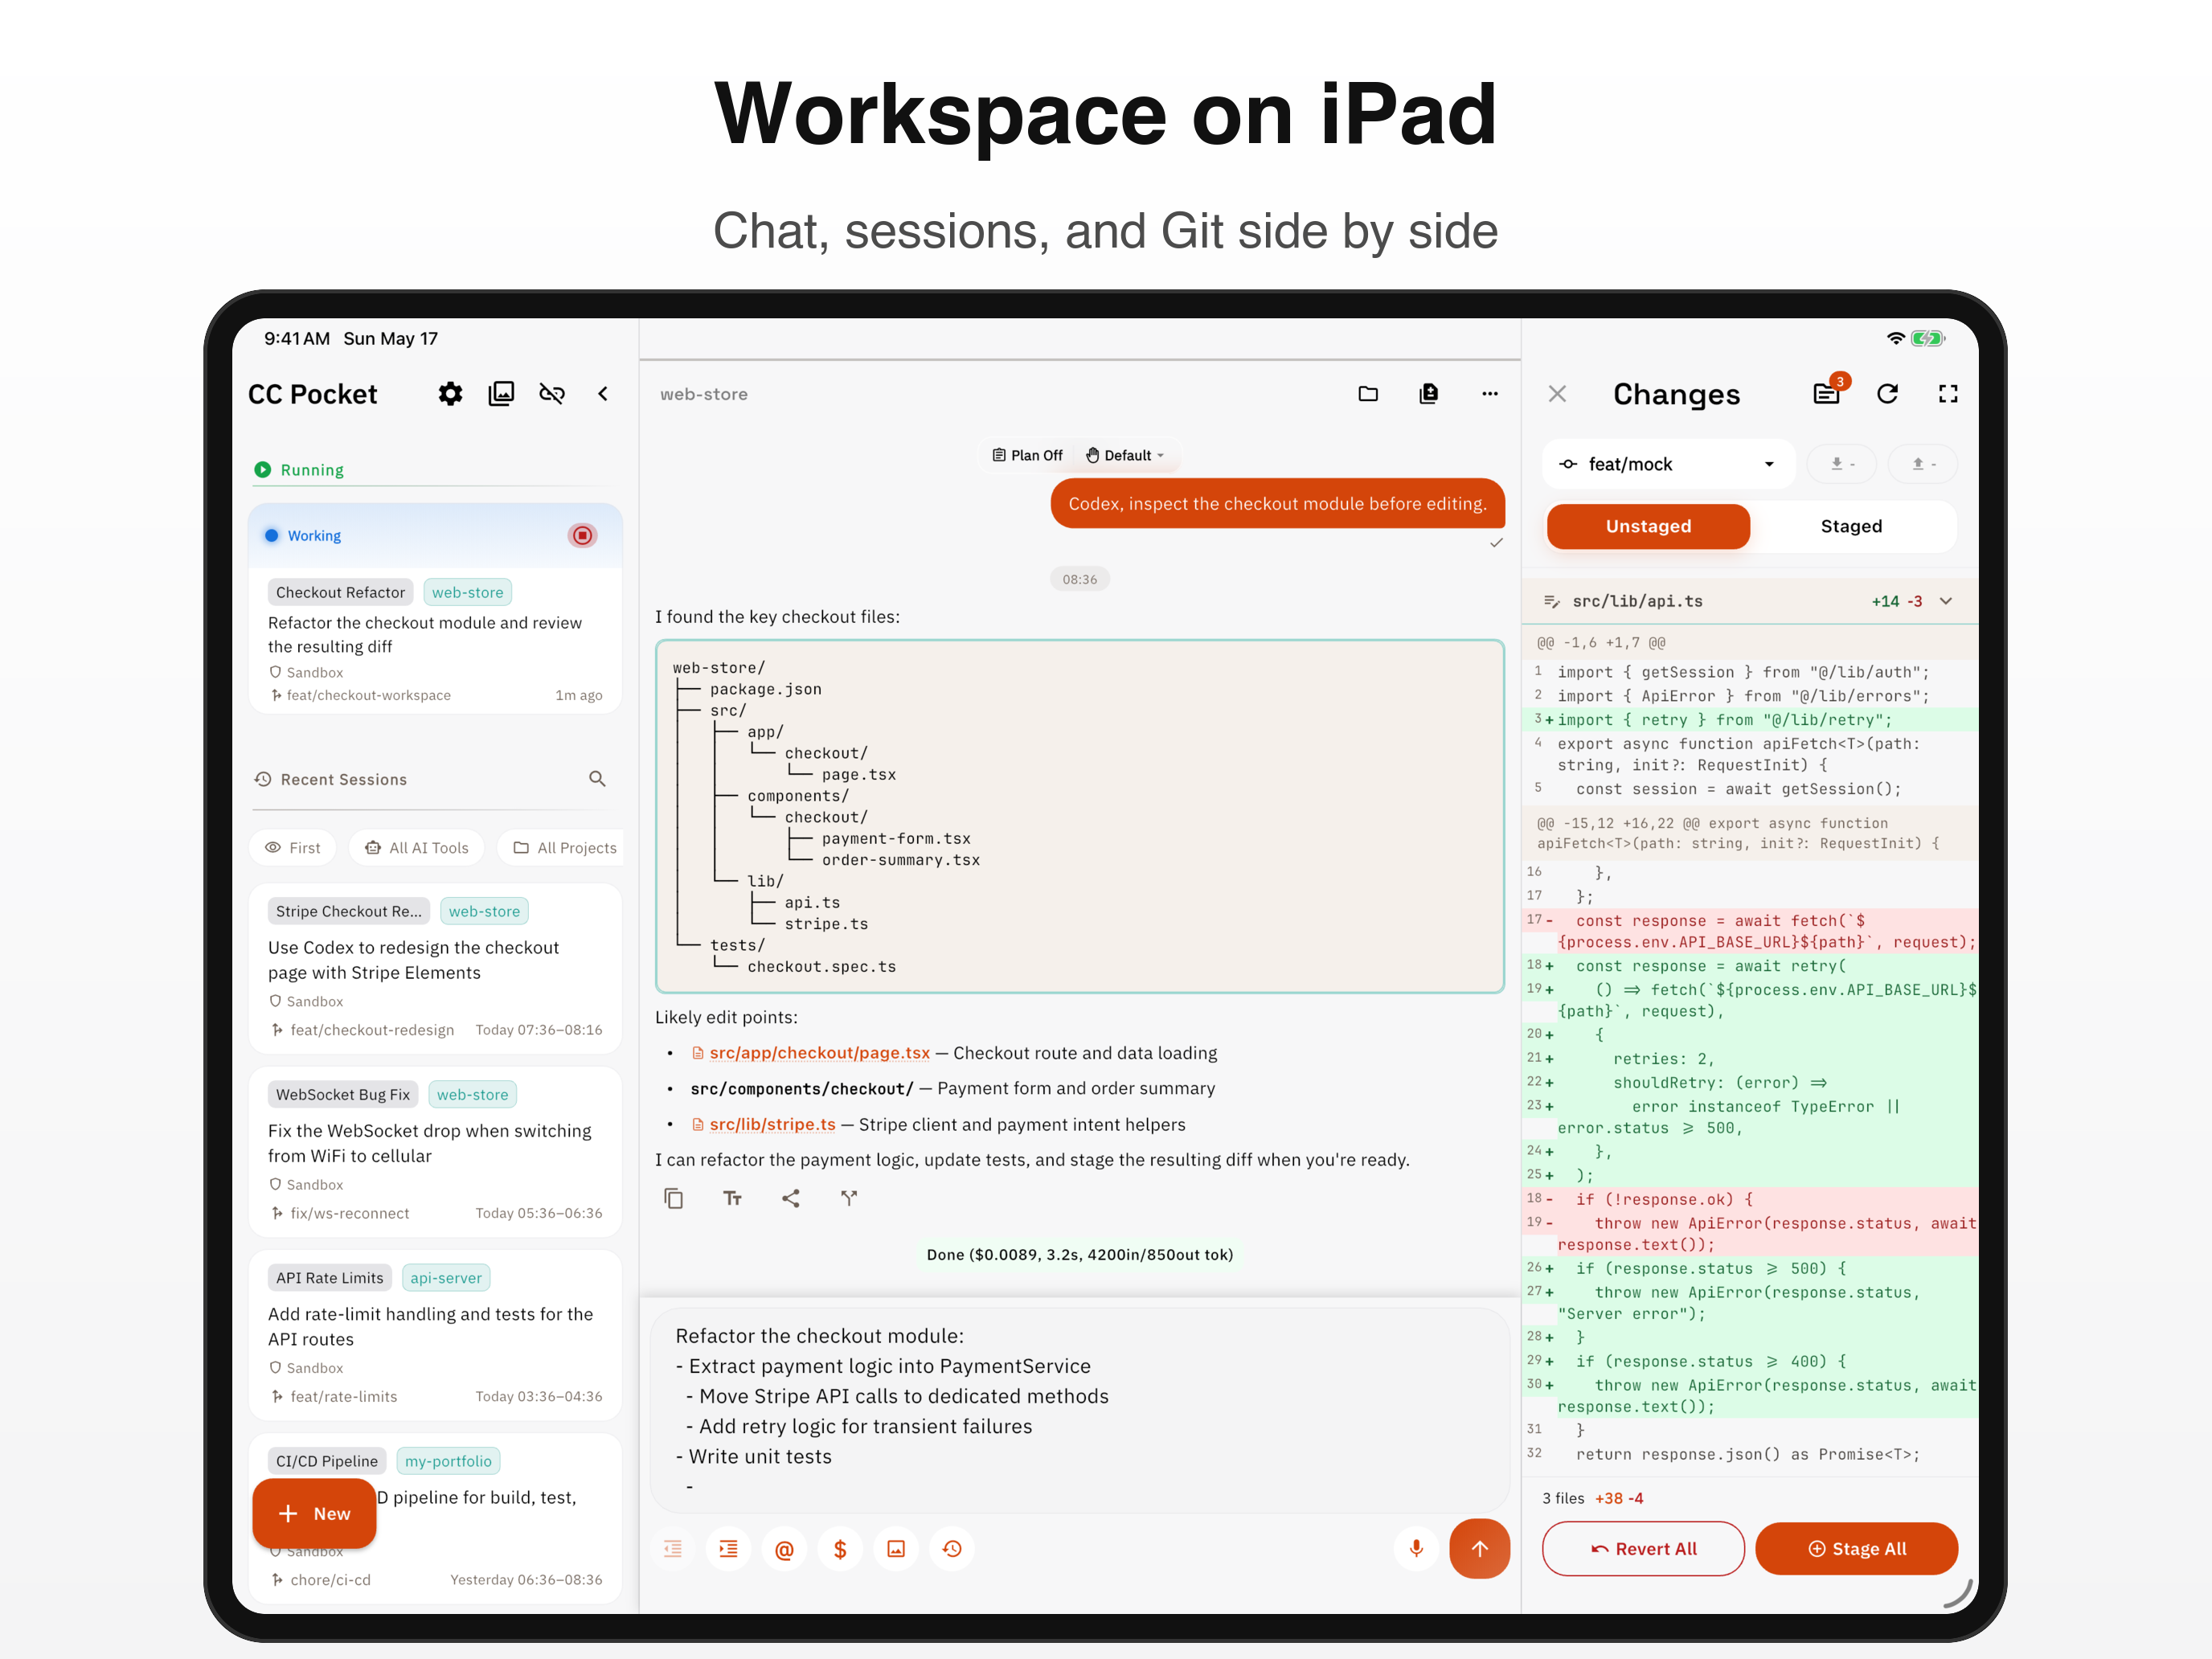Click the file tree code block

[x=1080, y=816]
